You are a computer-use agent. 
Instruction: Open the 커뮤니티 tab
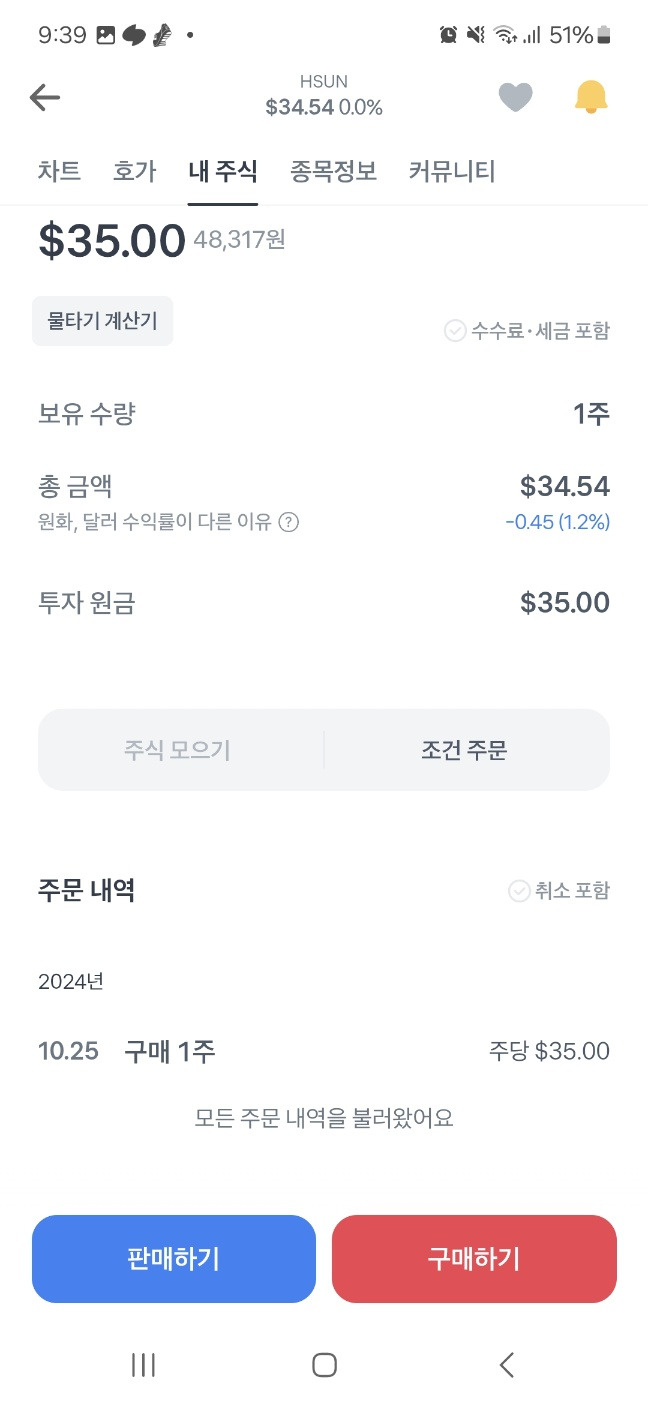point(452,171)
